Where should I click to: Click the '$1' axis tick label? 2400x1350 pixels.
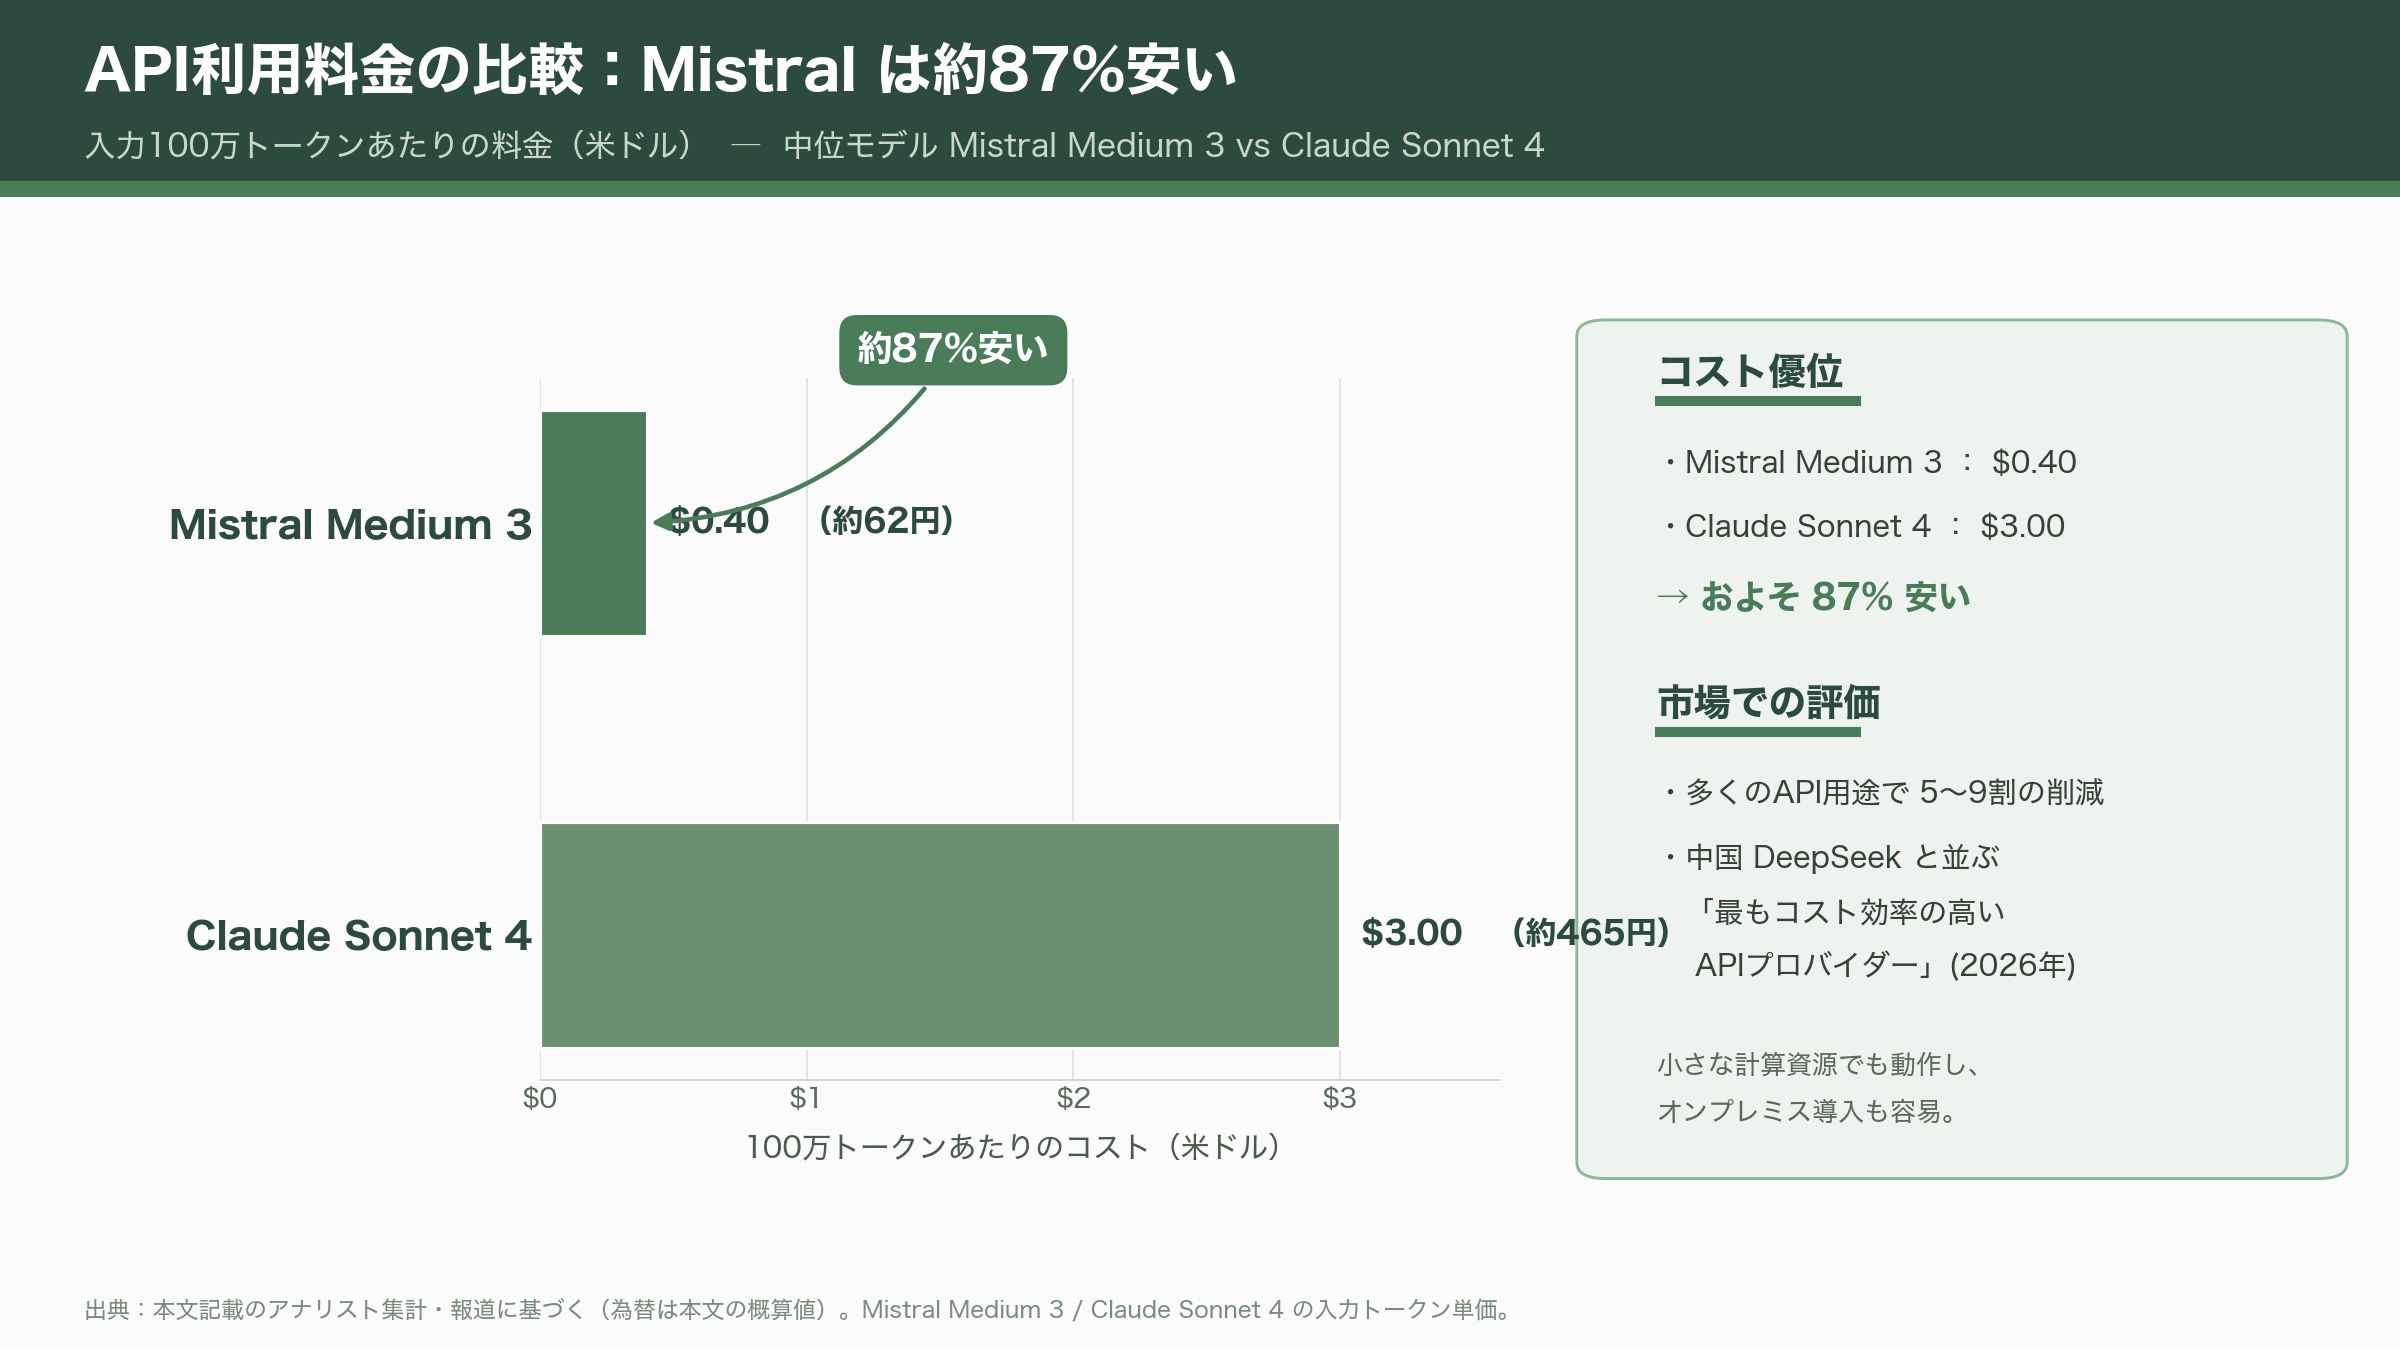(806, 1098)
